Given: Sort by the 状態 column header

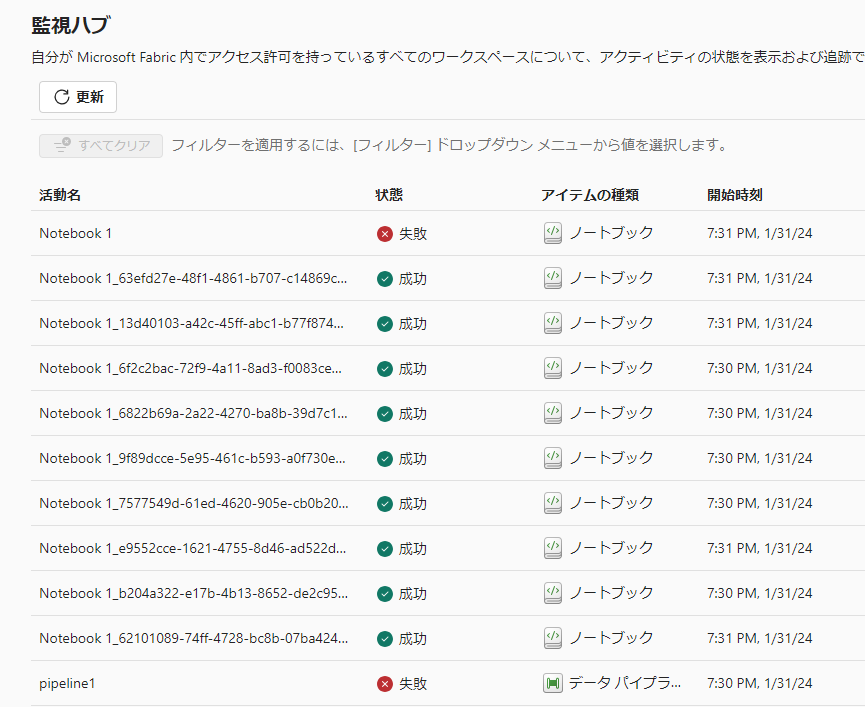Looking at the screenshot, I should [389, 195].
